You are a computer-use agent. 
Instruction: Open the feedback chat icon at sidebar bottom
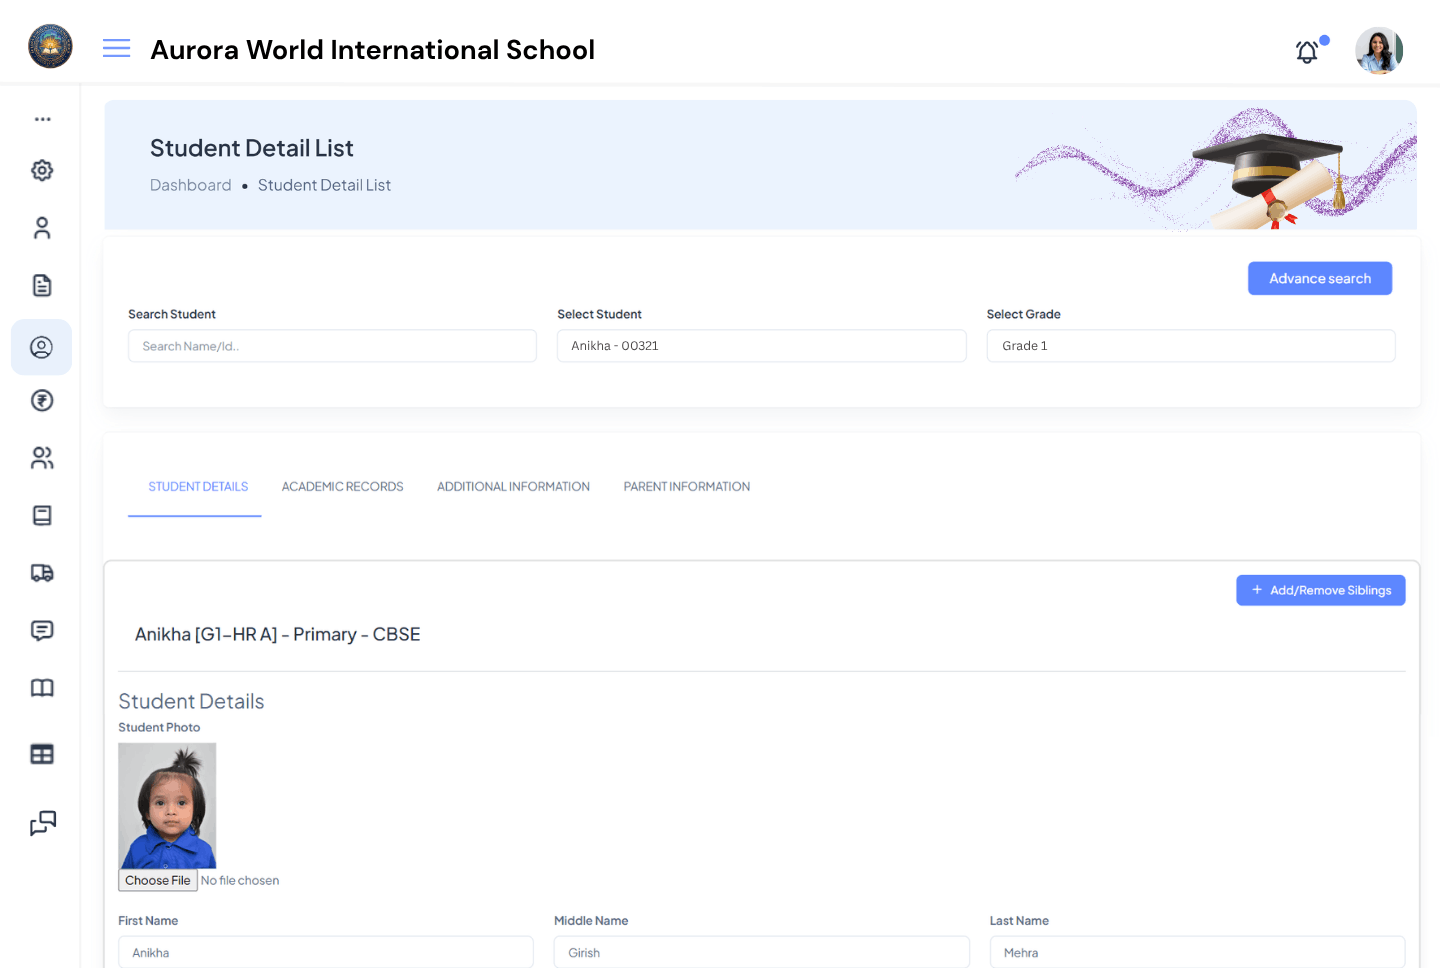coord(41,823)
